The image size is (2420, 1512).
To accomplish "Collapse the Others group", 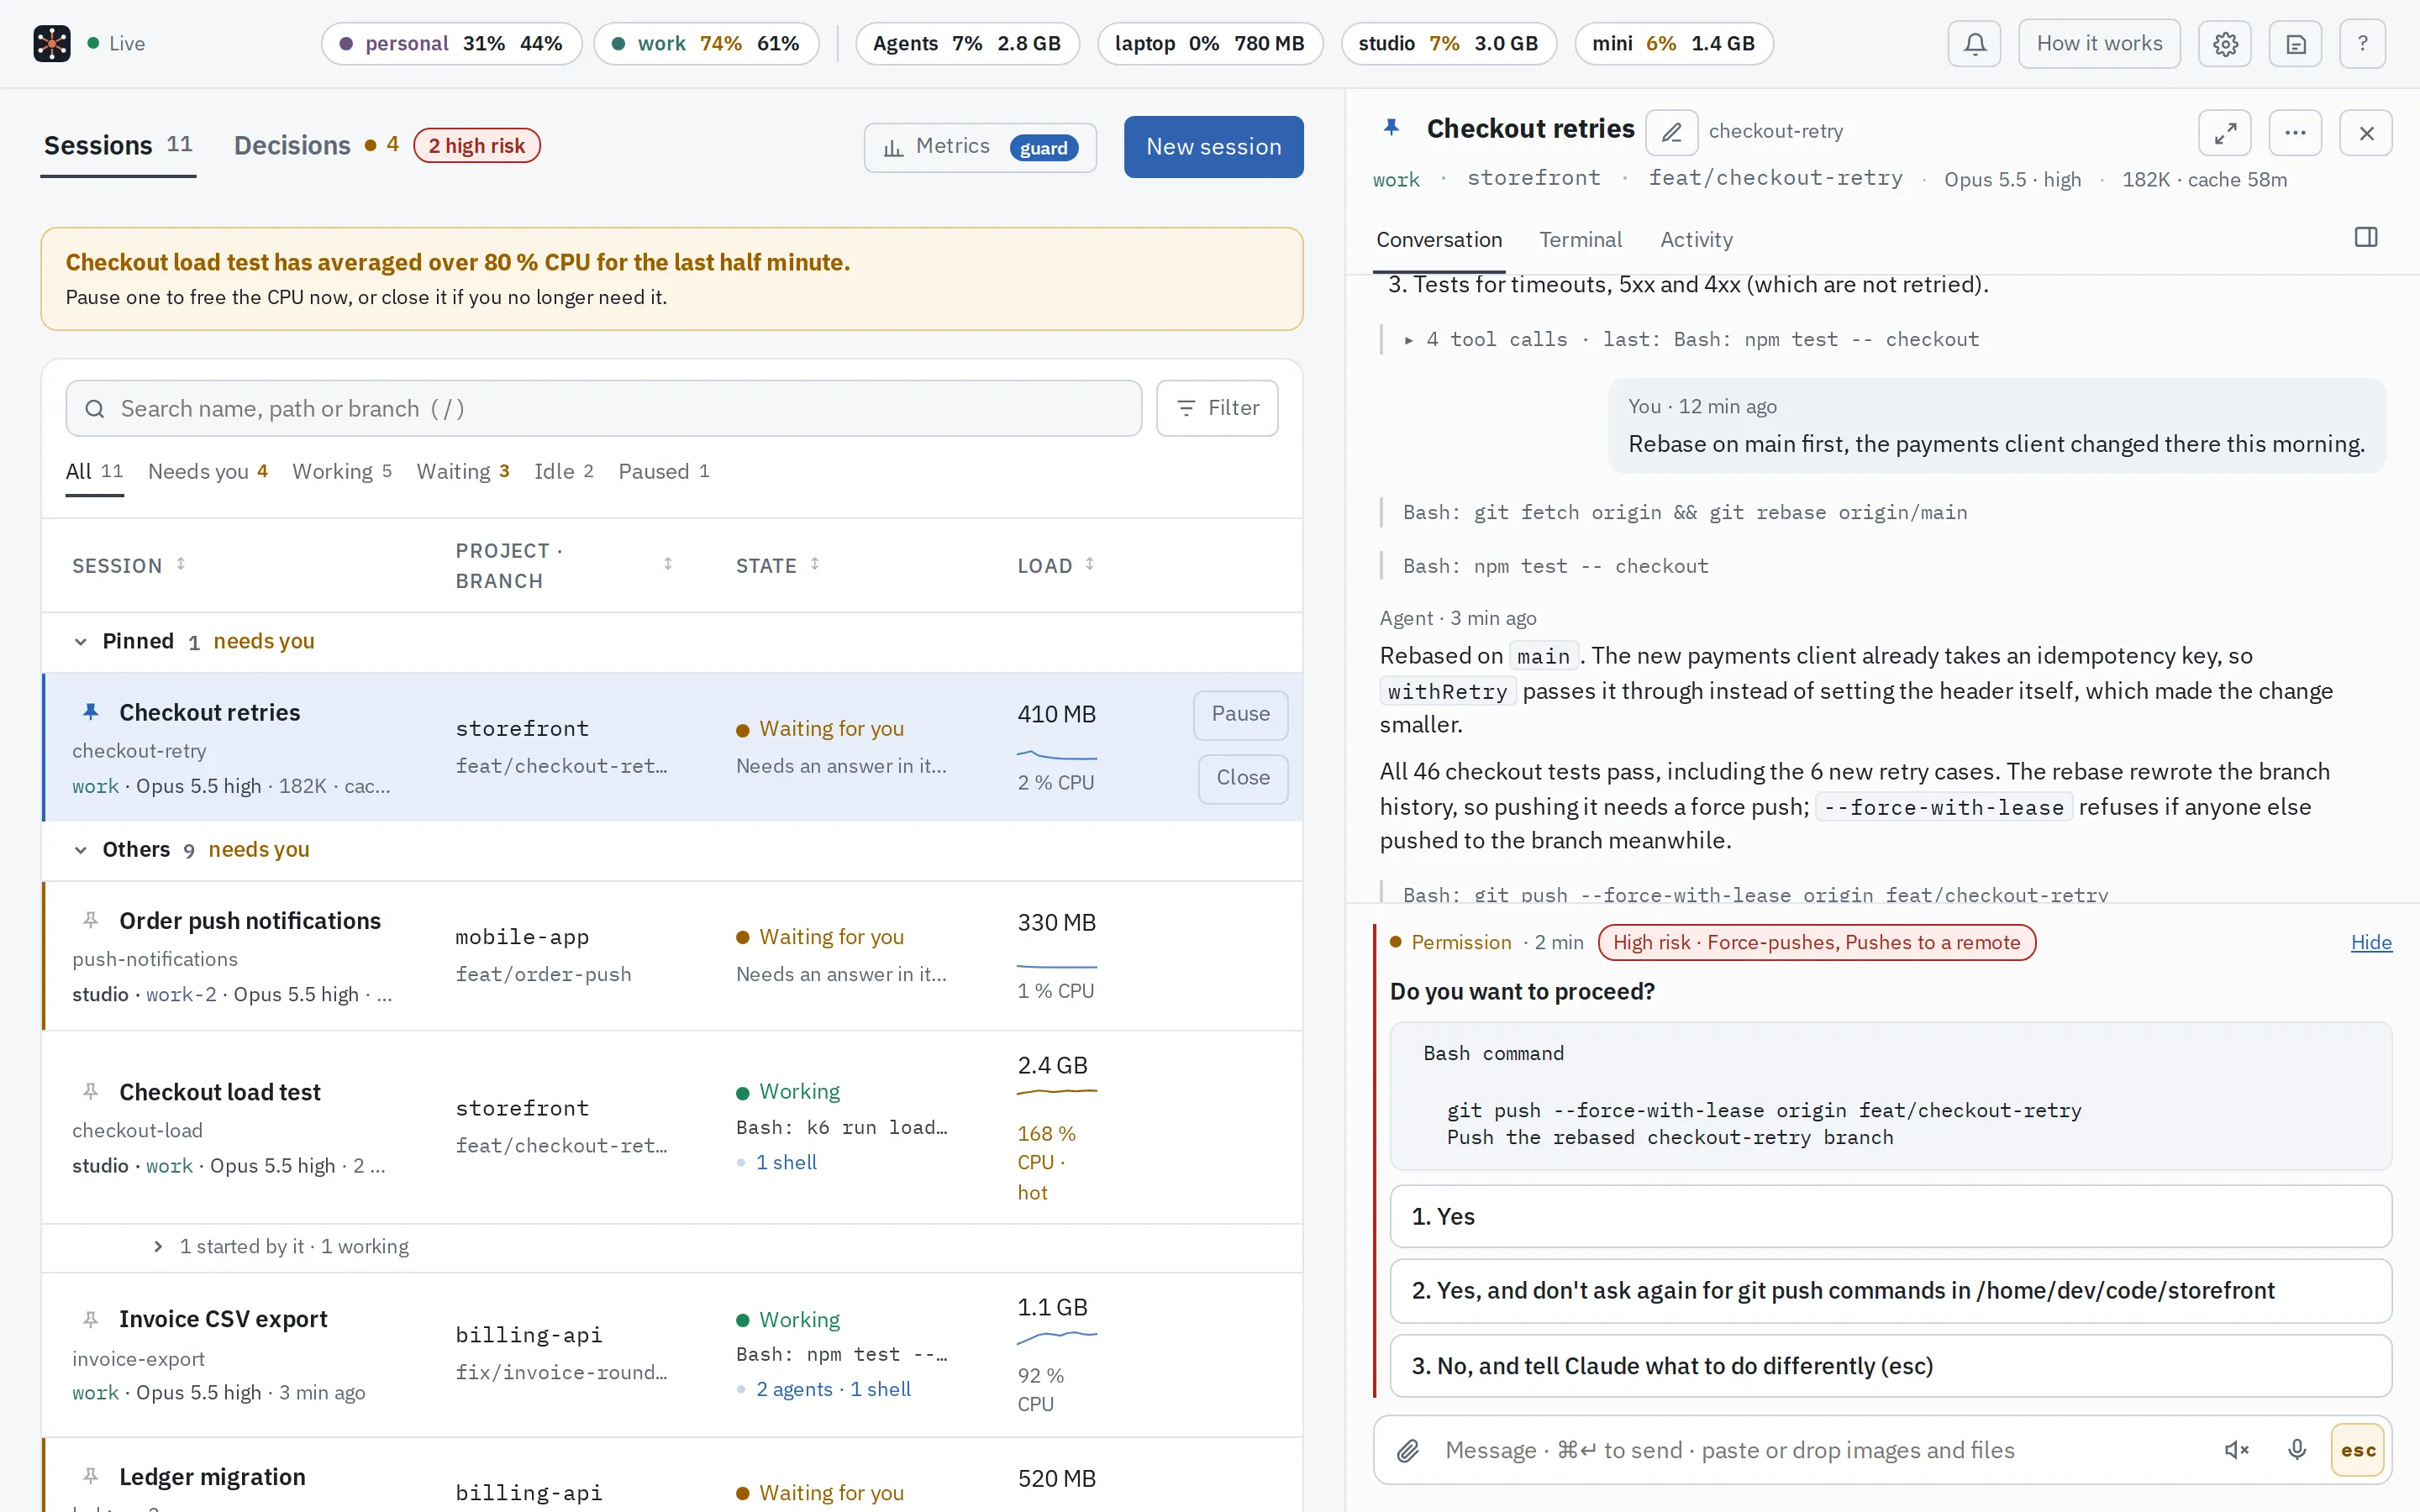I will click(x=81, y=849).
